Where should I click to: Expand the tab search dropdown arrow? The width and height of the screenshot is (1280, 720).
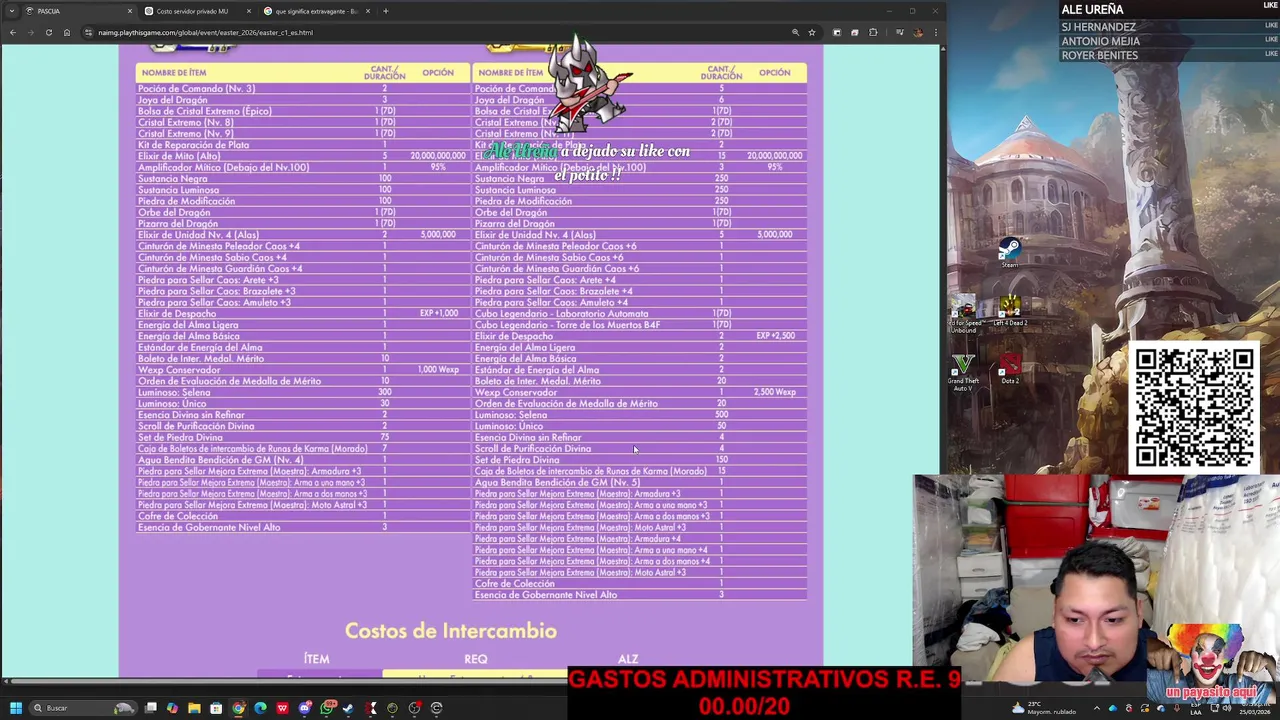click(13, 11)
